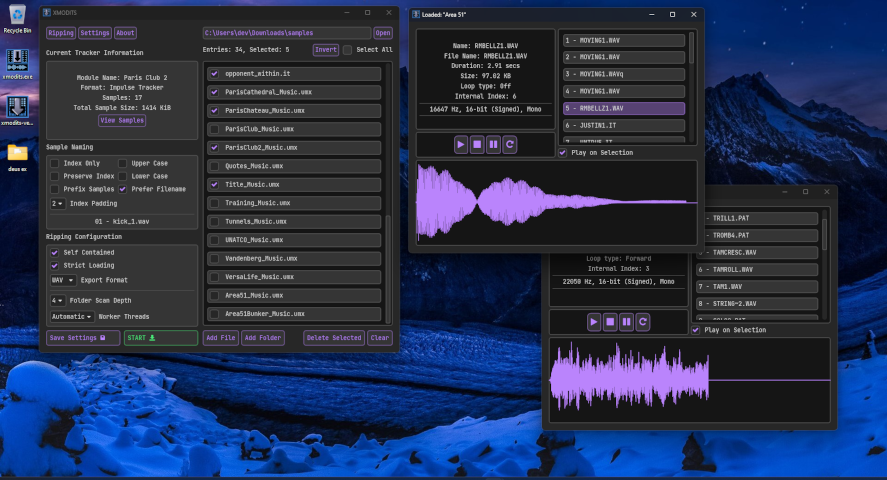
Task: Open the Automatic Worker Threads dropdown
Action: (72, 316)
